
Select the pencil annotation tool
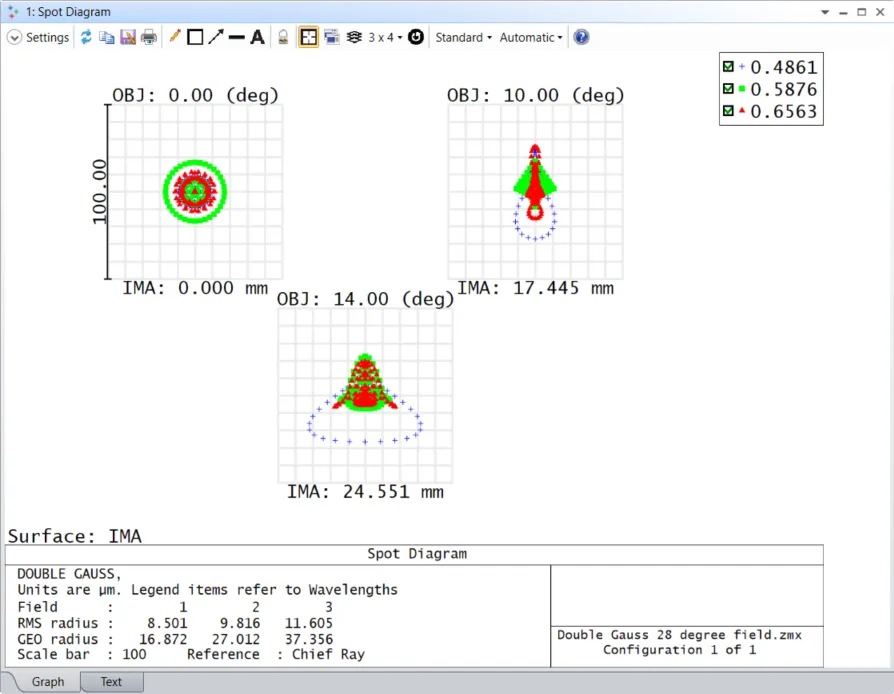175,37
